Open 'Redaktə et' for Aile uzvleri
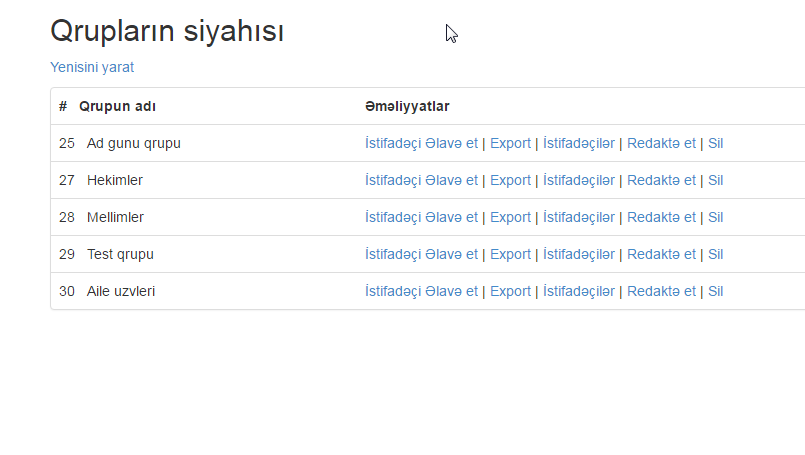Image resolution: width=805 pixels, height=455 pixels. tap(661, 291)
